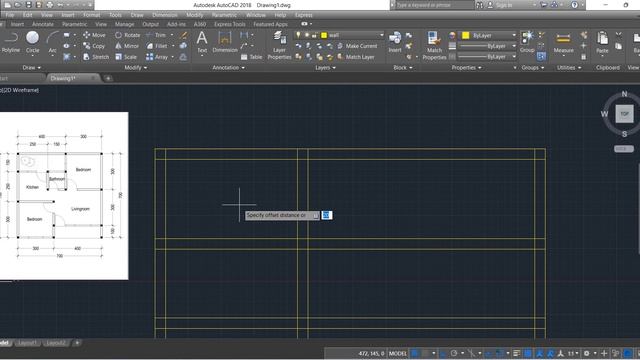Select the Trim tool
Viewport: 640px width, 360px height.
[x=156, y=35]
